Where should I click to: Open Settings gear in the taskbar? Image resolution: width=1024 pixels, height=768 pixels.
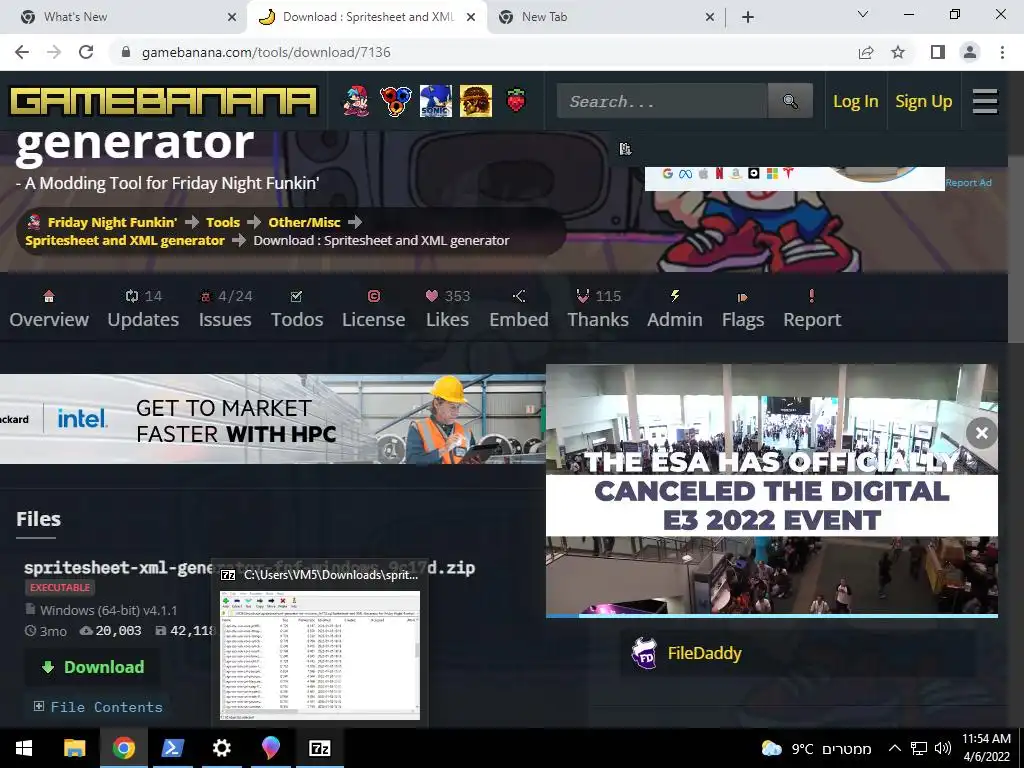tap(221, 748)
